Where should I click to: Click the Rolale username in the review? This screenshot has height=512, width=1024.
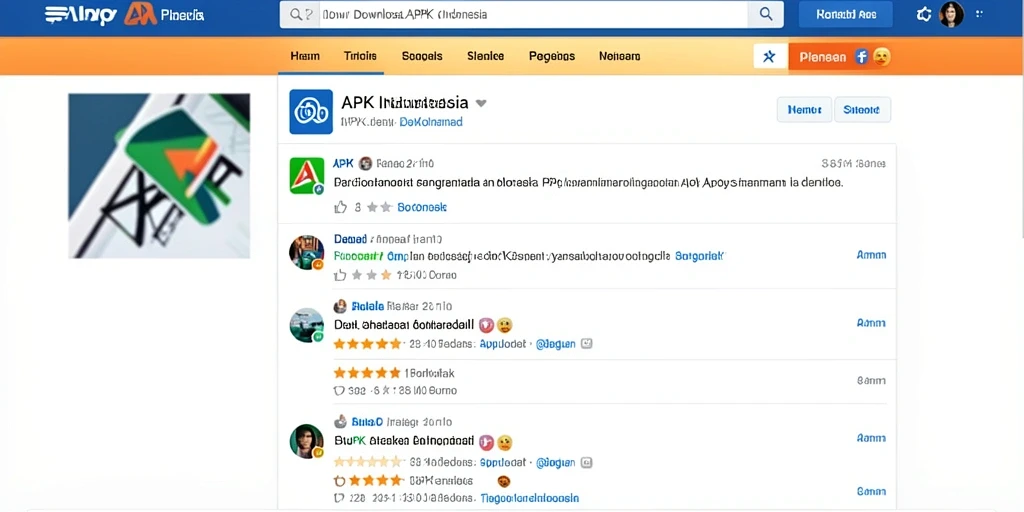(x=368, y=306)
